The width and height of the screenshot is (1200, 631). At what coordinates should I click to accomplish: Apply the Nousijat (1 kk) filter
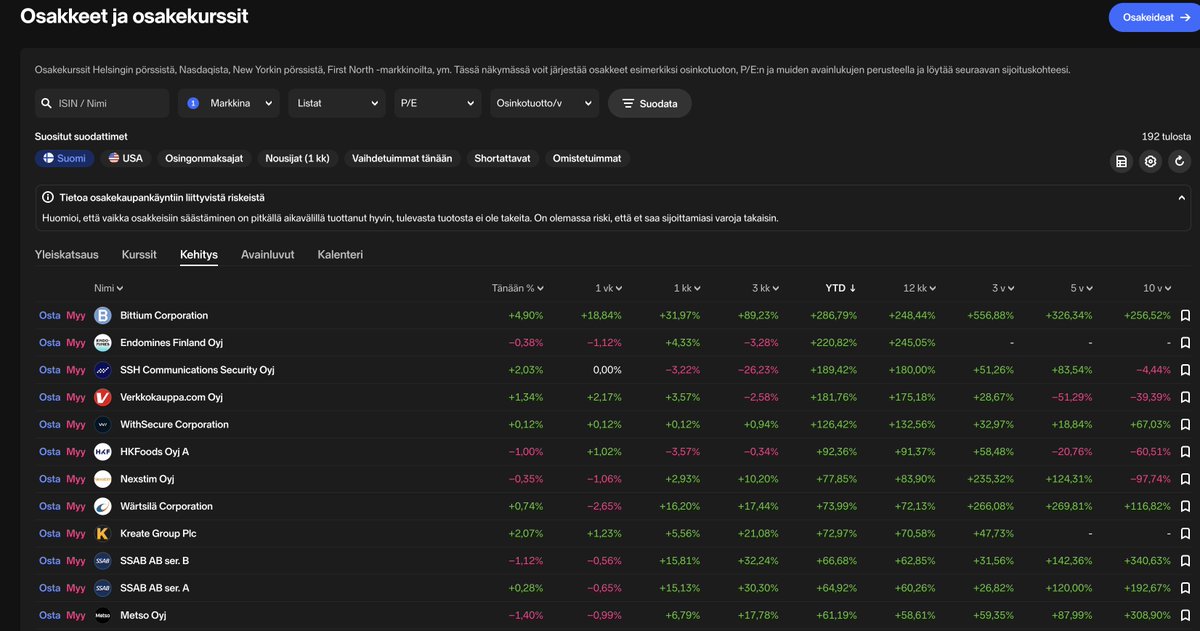297,158
